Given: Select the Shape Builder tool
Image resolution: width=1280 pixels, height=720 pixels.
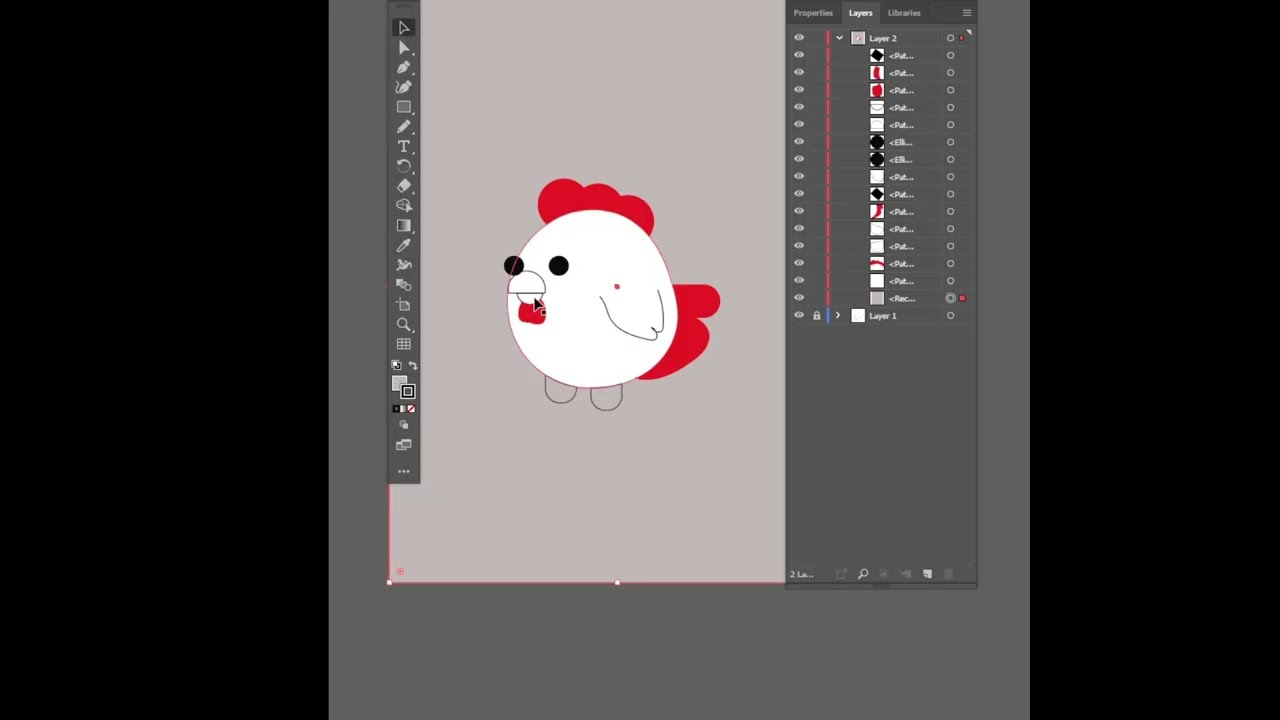Looking at the screenshot, I should point(404,206).
